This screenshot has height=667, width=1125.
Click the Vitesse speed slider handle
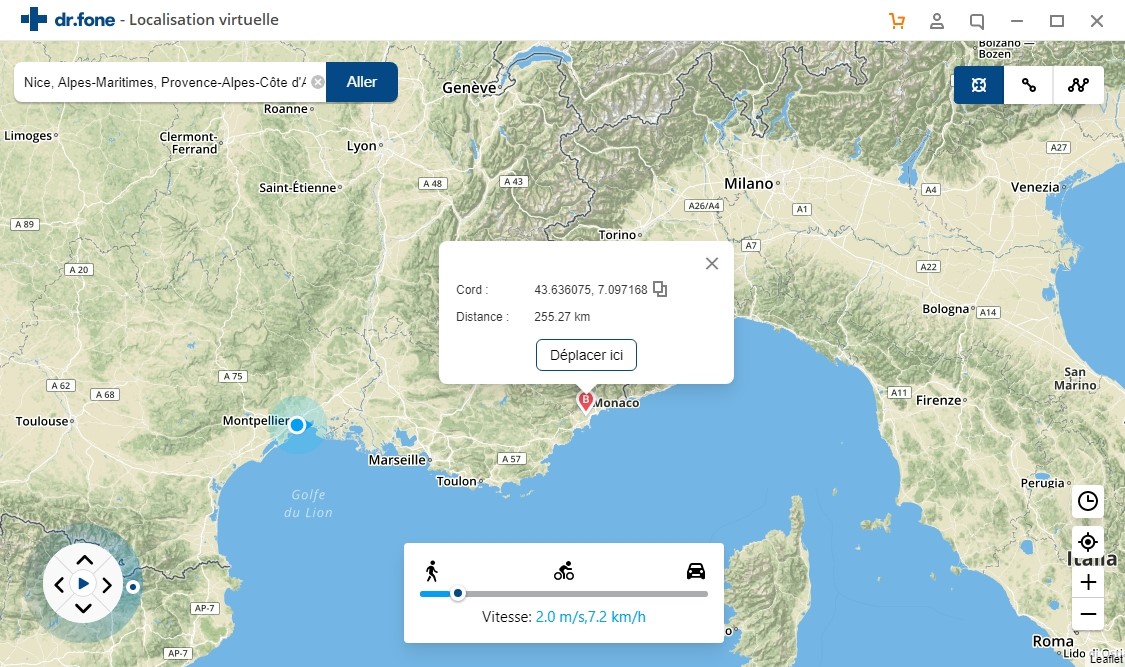pos(458,594)
